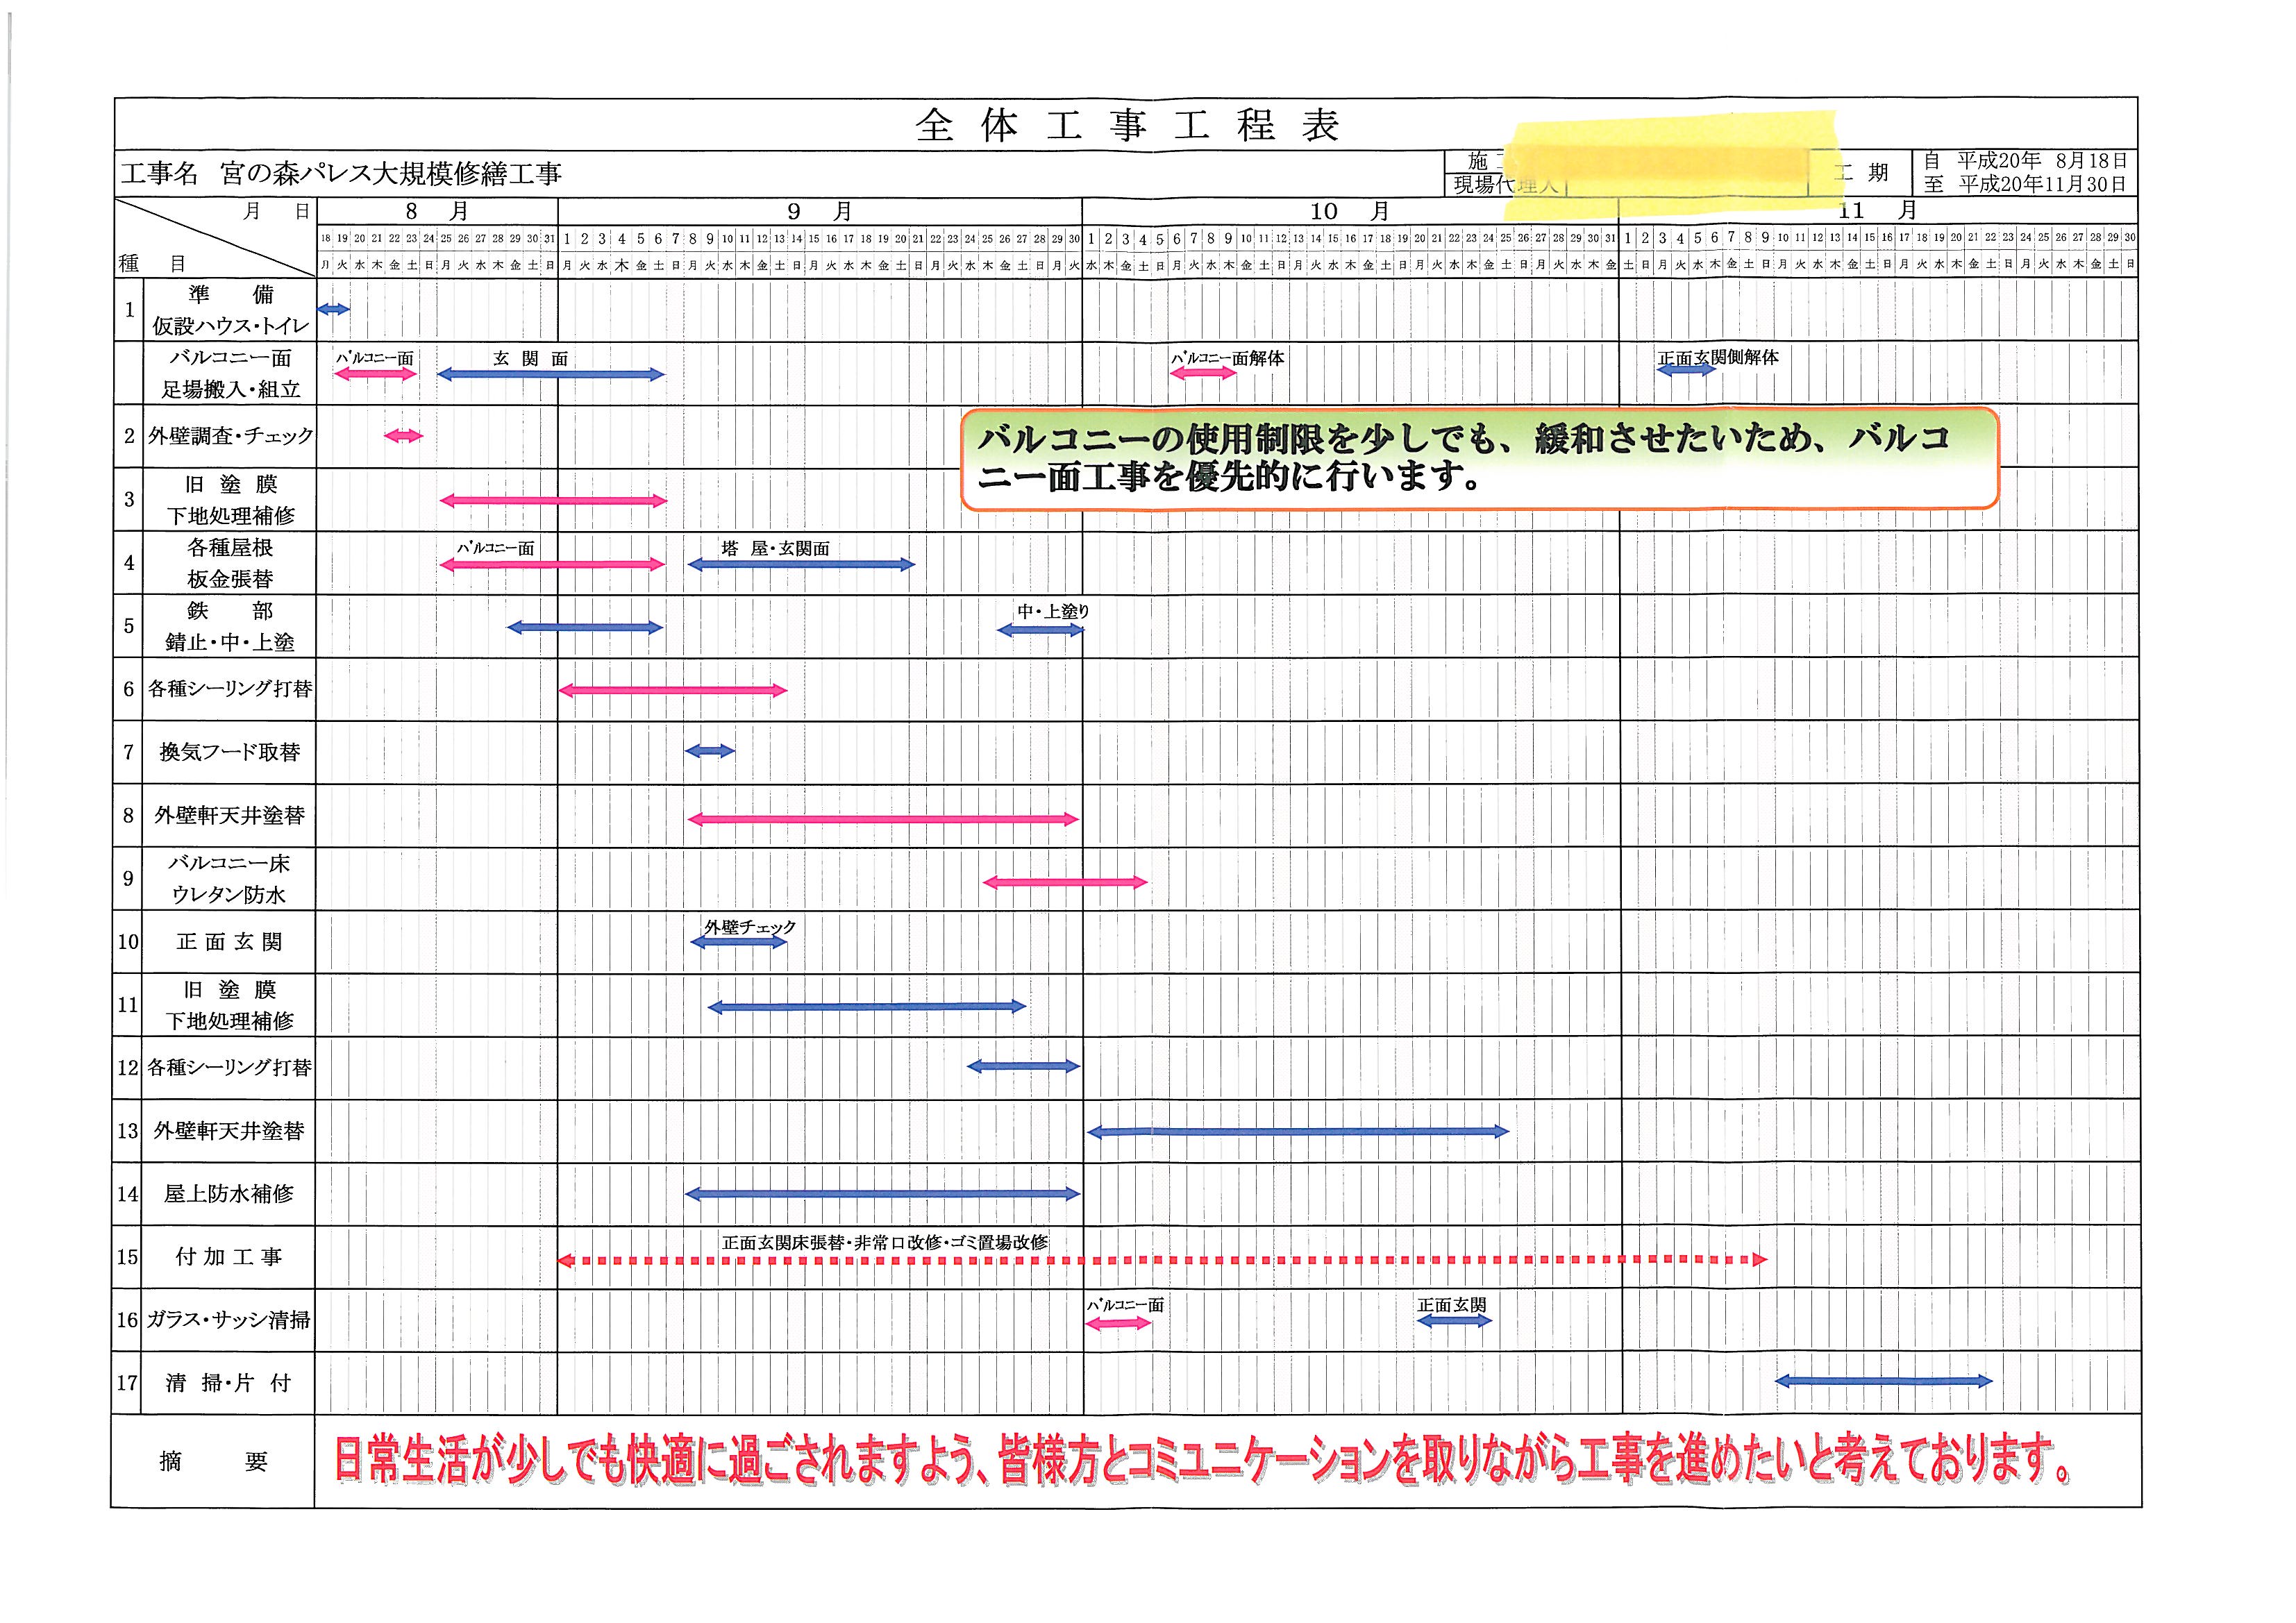Screen dimensions: 2296x1623
Task: Click the blue bar for 屋上防水補修
Action: 883,1194
